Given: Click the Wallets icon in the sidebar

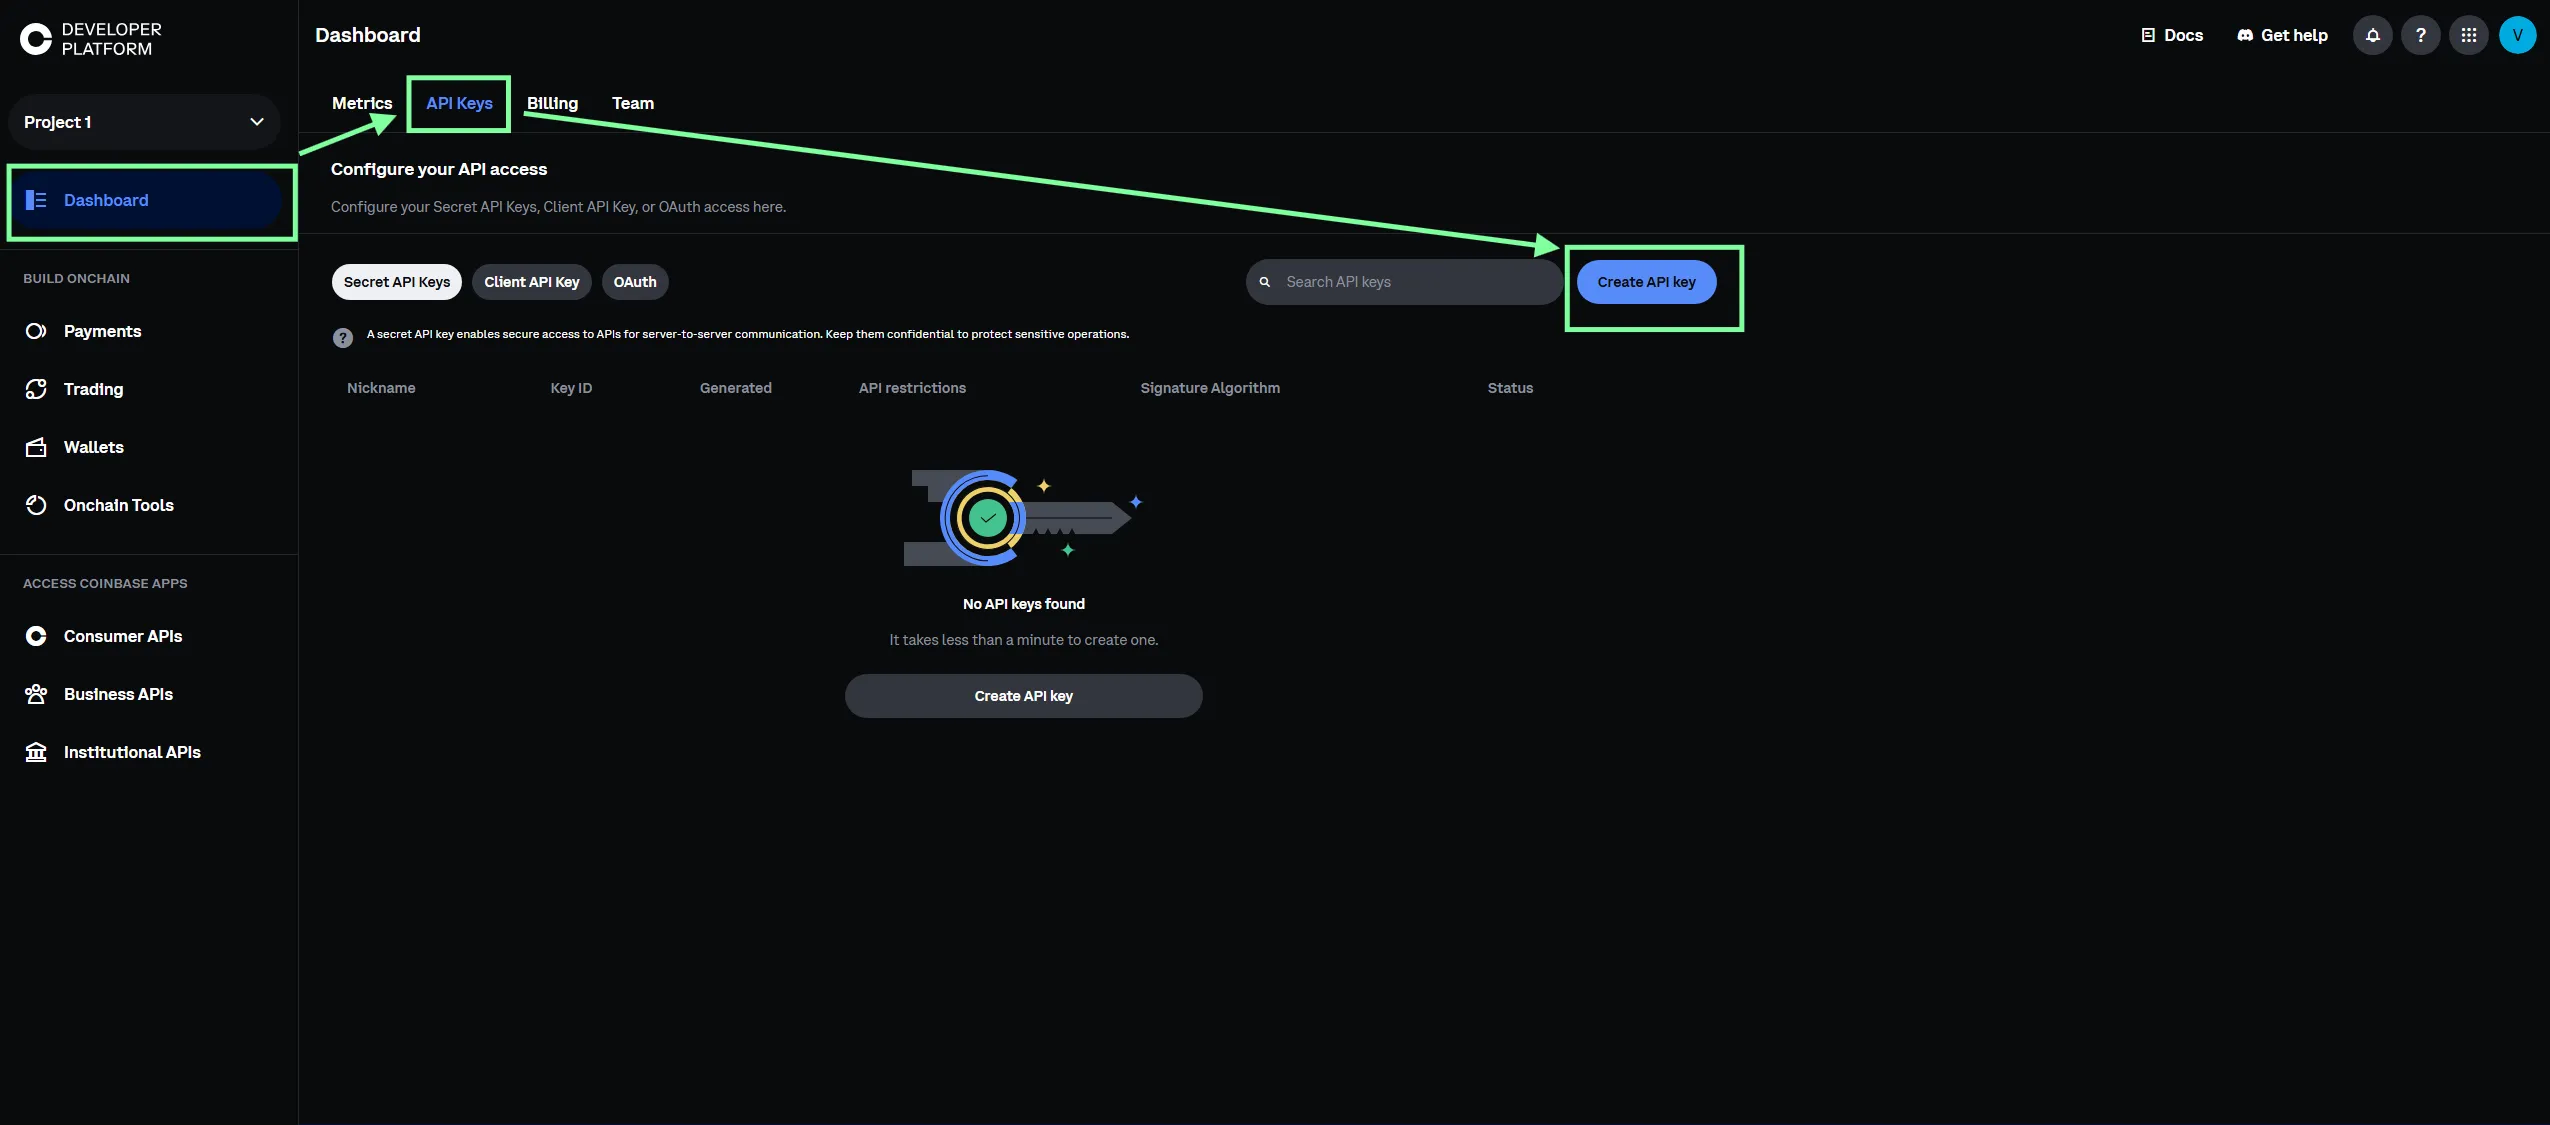Looking at the screenshot, I should pyautogui.click(x=36, y=447).
